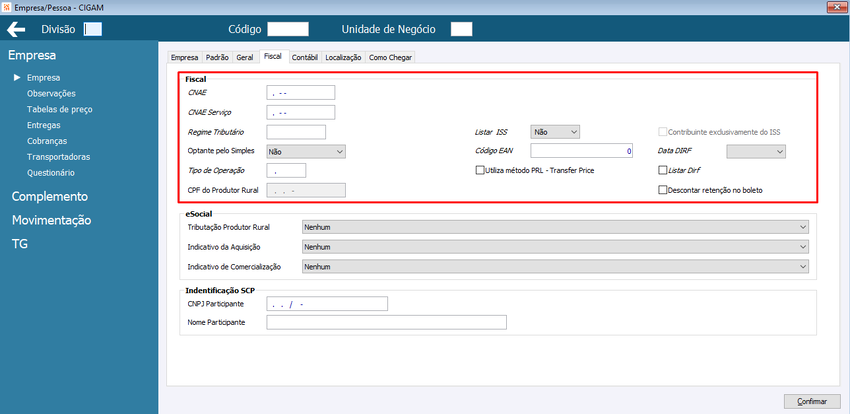Click the CNAE Serviço input field
The image size is (850, 414).
pos(301,112)
